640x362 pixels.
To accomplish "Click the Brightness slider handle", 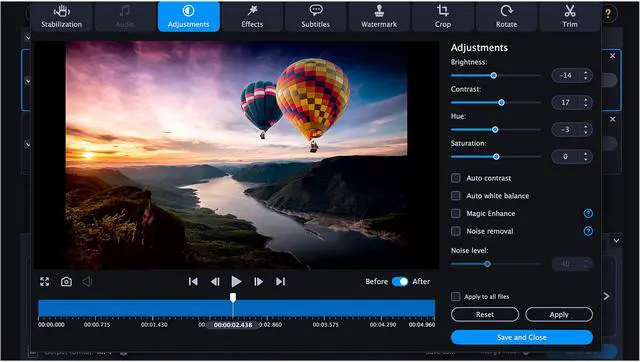I will [x=493, y=76].
